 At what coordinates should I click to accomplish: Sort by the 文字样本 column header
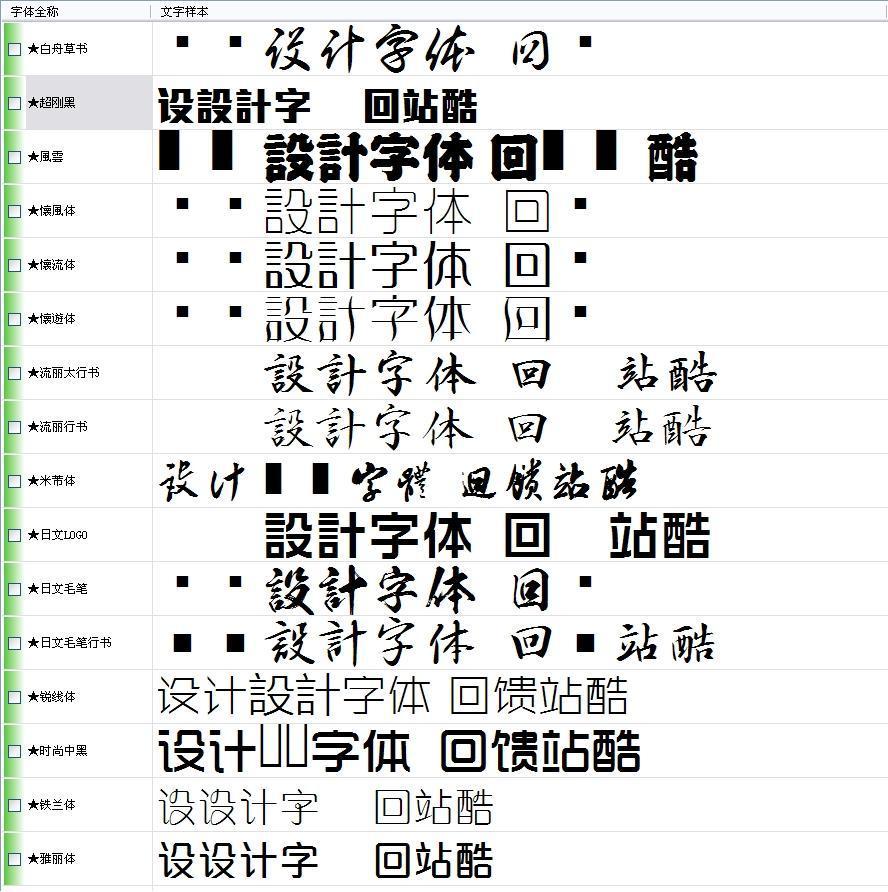pos(184,11)
